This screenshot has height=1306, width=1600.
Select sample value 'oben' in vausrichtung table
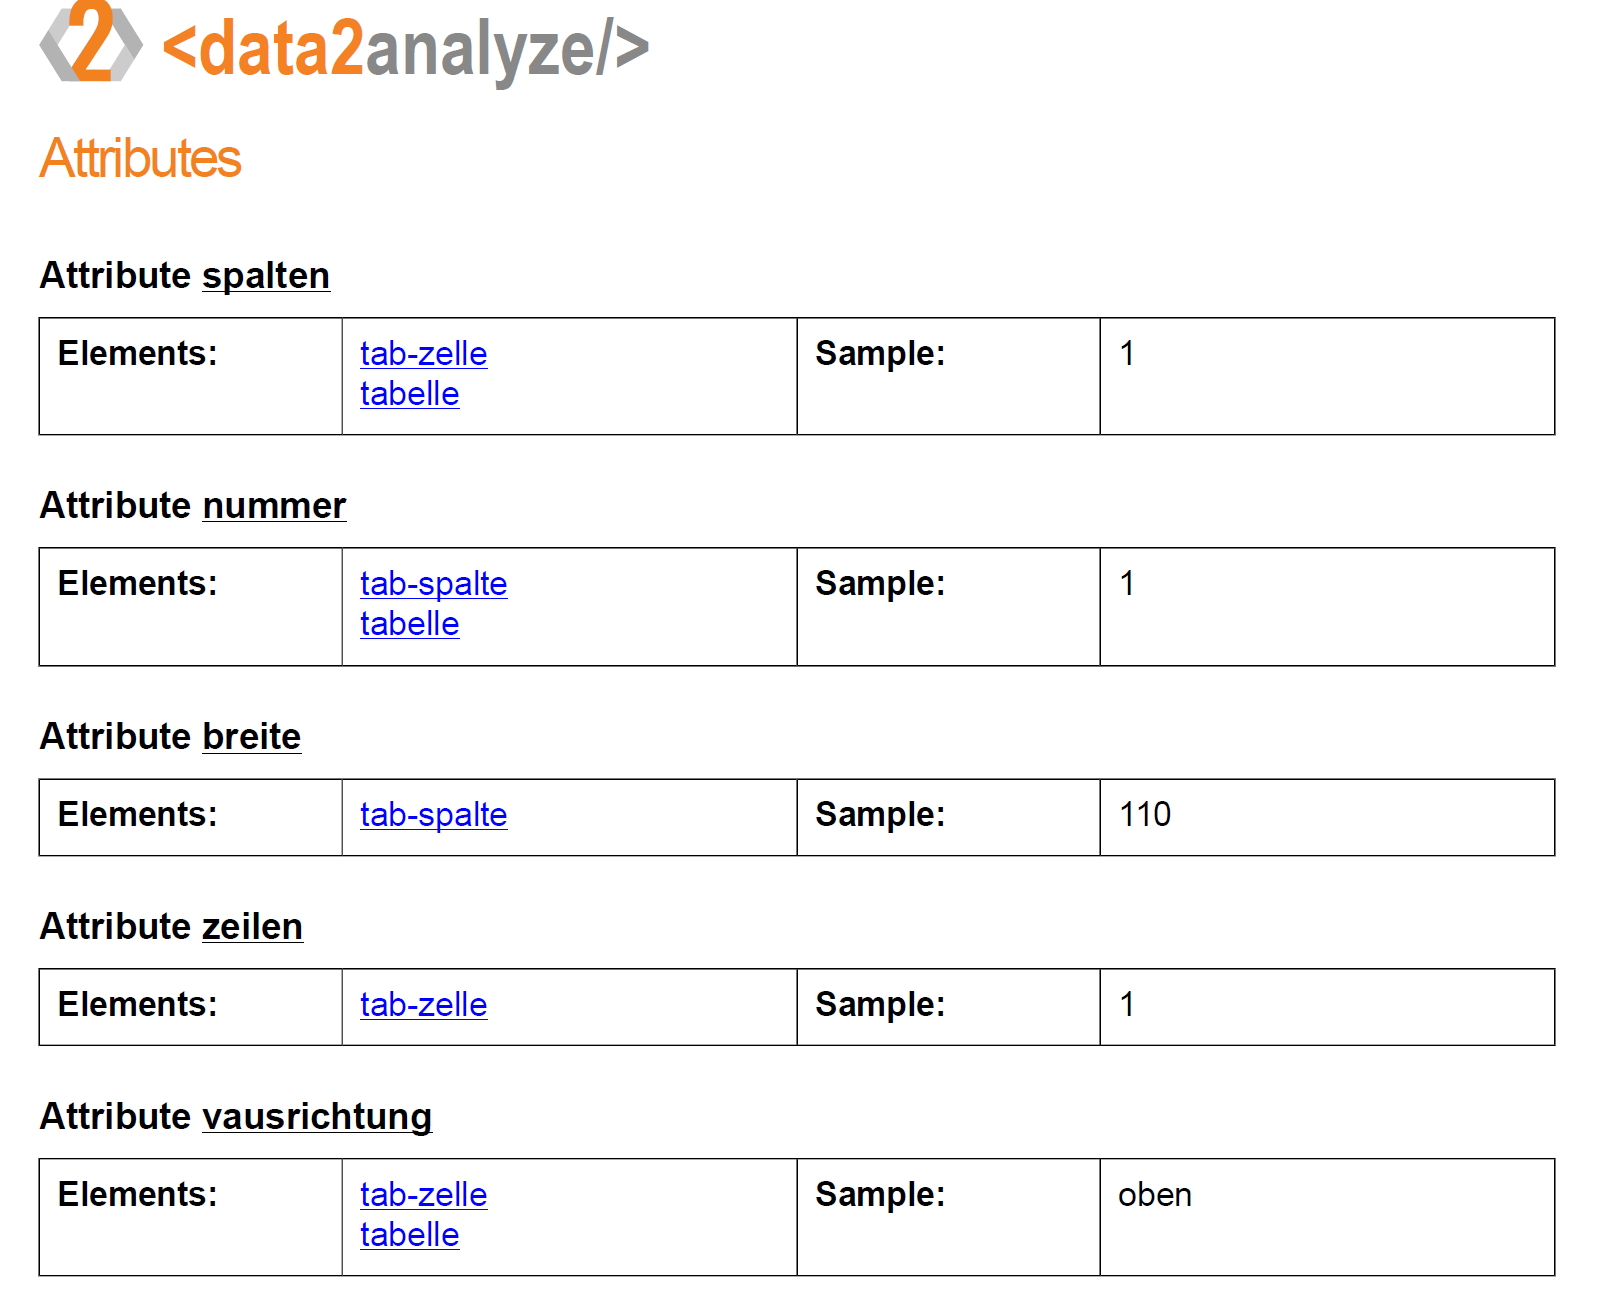[1154, 1195]
